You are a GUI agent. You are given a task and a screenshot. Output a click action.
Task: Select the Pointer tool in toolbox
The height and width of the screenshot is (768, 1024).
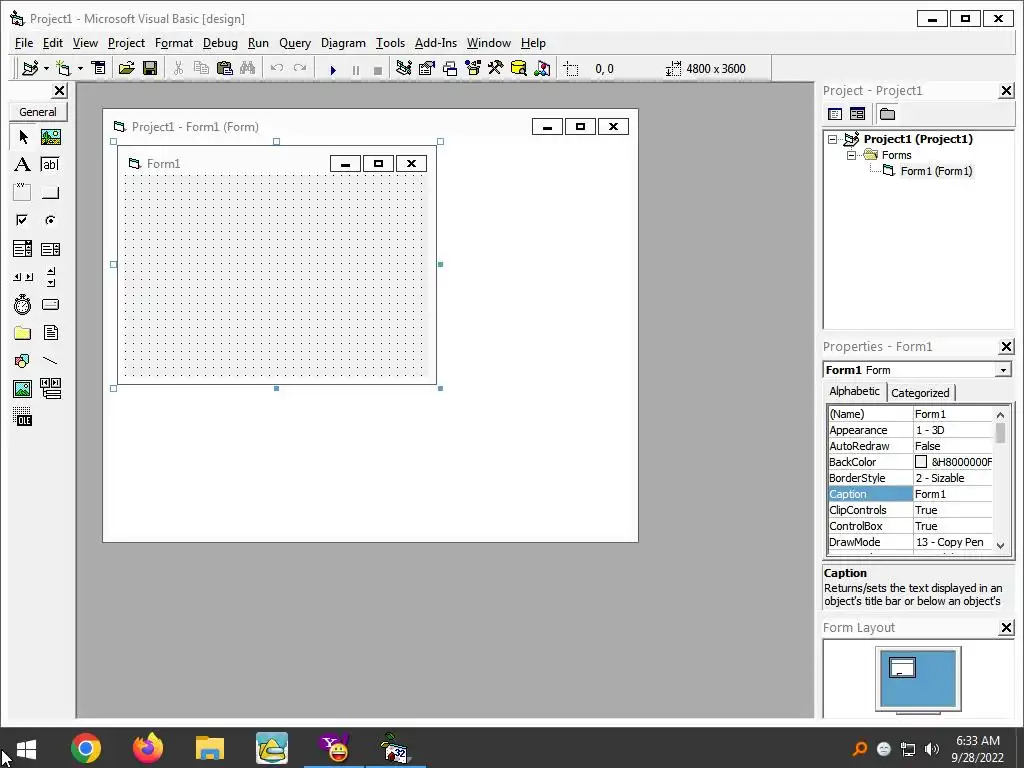[23, 137]
